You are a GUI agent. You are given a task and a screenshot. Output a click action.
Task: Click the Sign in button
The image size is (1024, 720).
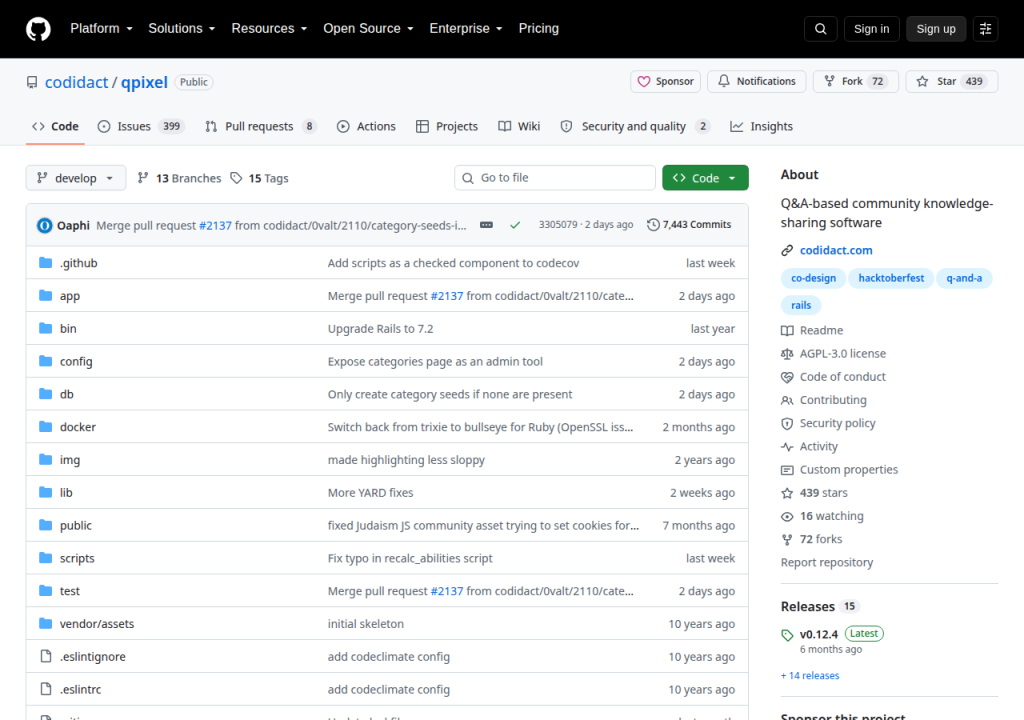pos(871,29)
